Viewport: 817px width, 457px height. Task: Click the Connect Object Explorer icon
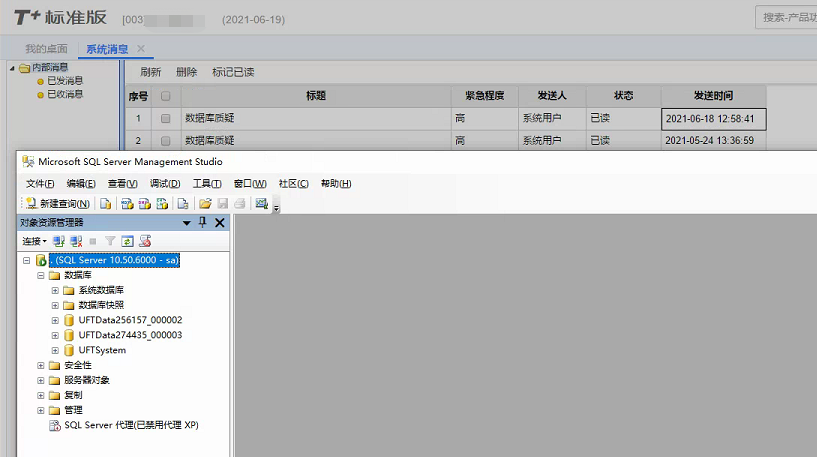pos(59,241)
